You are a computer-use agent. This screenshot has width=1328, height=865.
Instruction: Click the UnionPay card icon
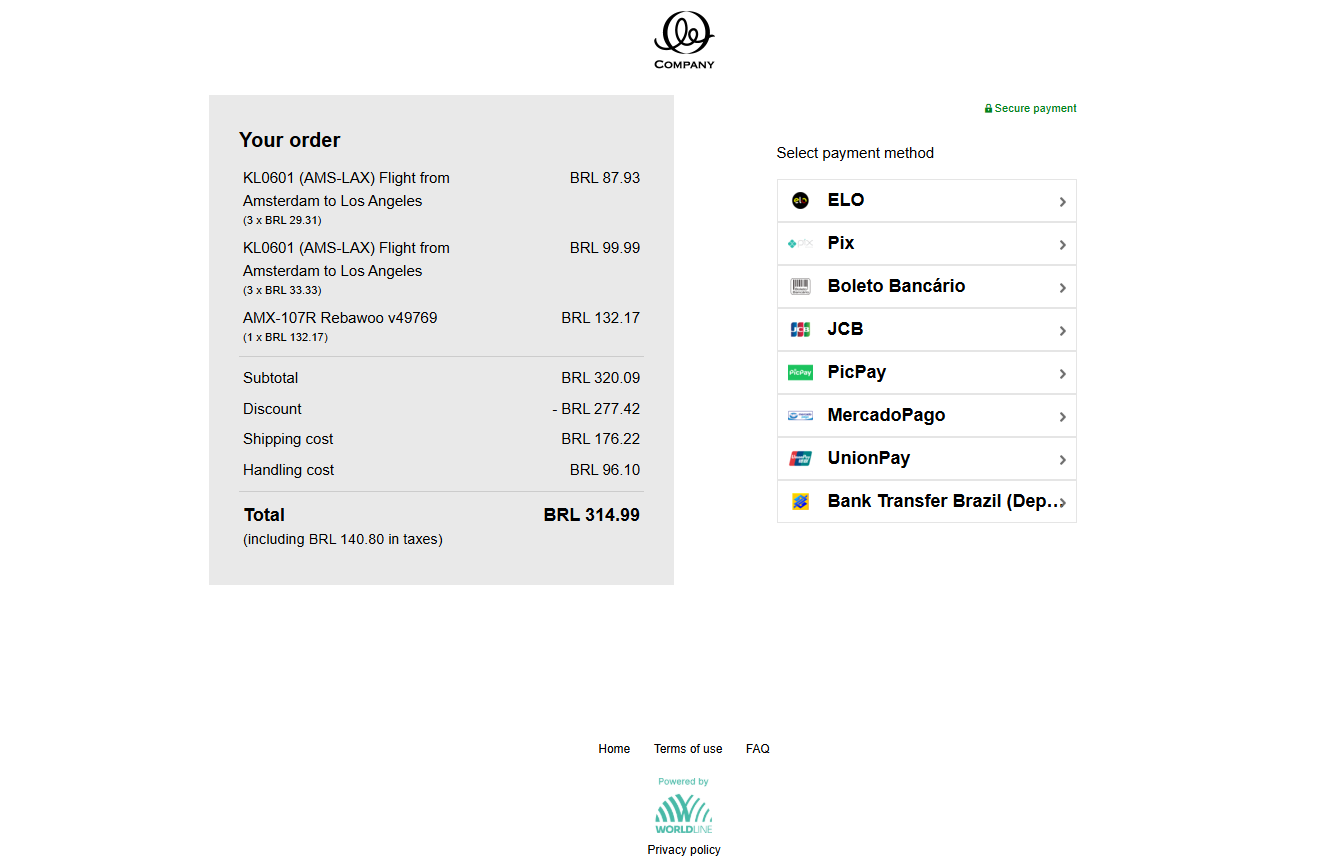pos(800,458)
